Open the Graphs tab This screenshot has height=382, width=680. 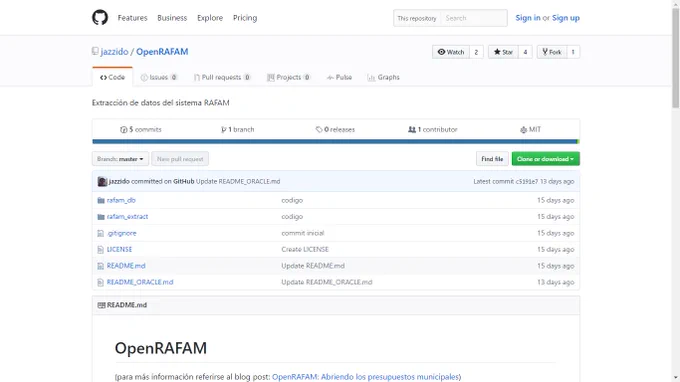[x=383, y=77]
